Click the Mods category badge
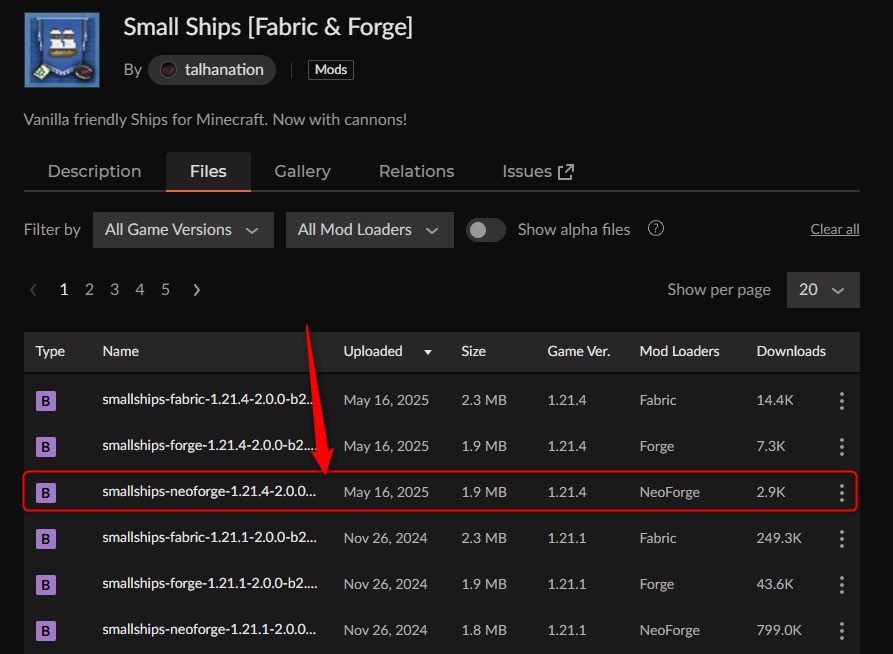893x654 pixels. 330,69
